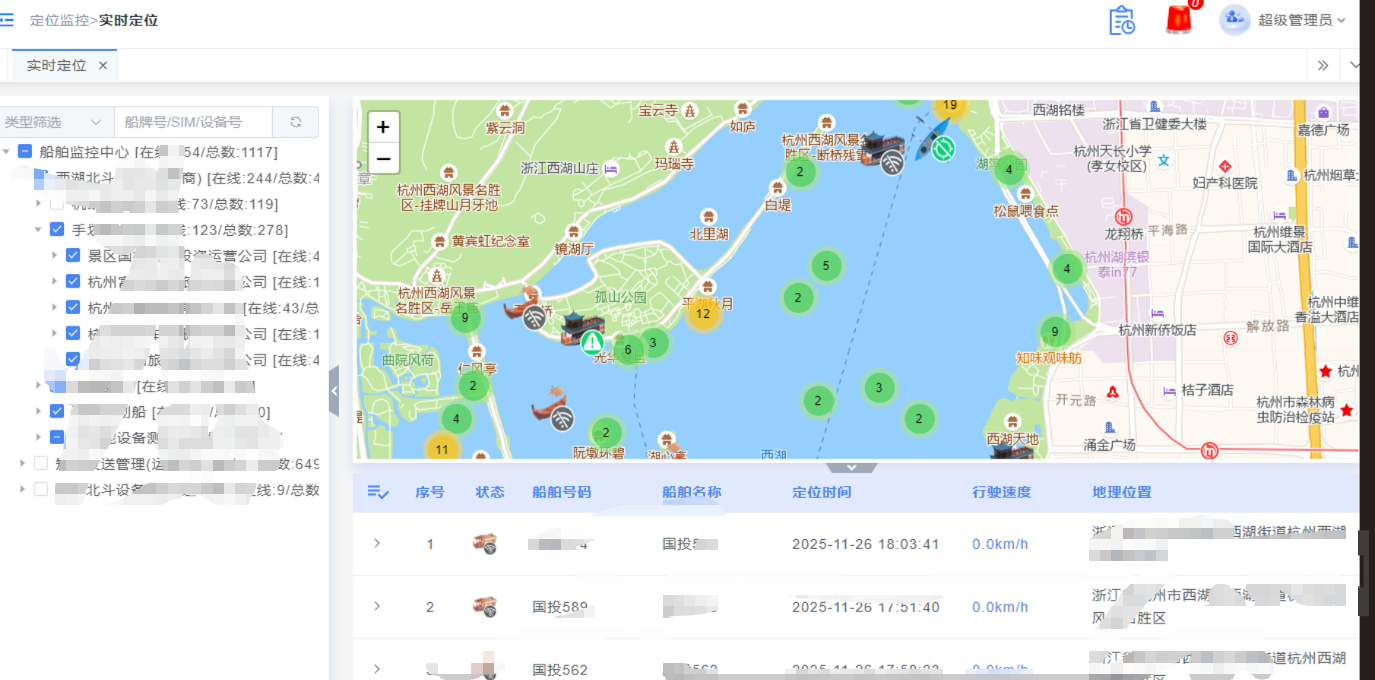
Task: Click the user avatar icon
Action: (x=1235, y=19)
